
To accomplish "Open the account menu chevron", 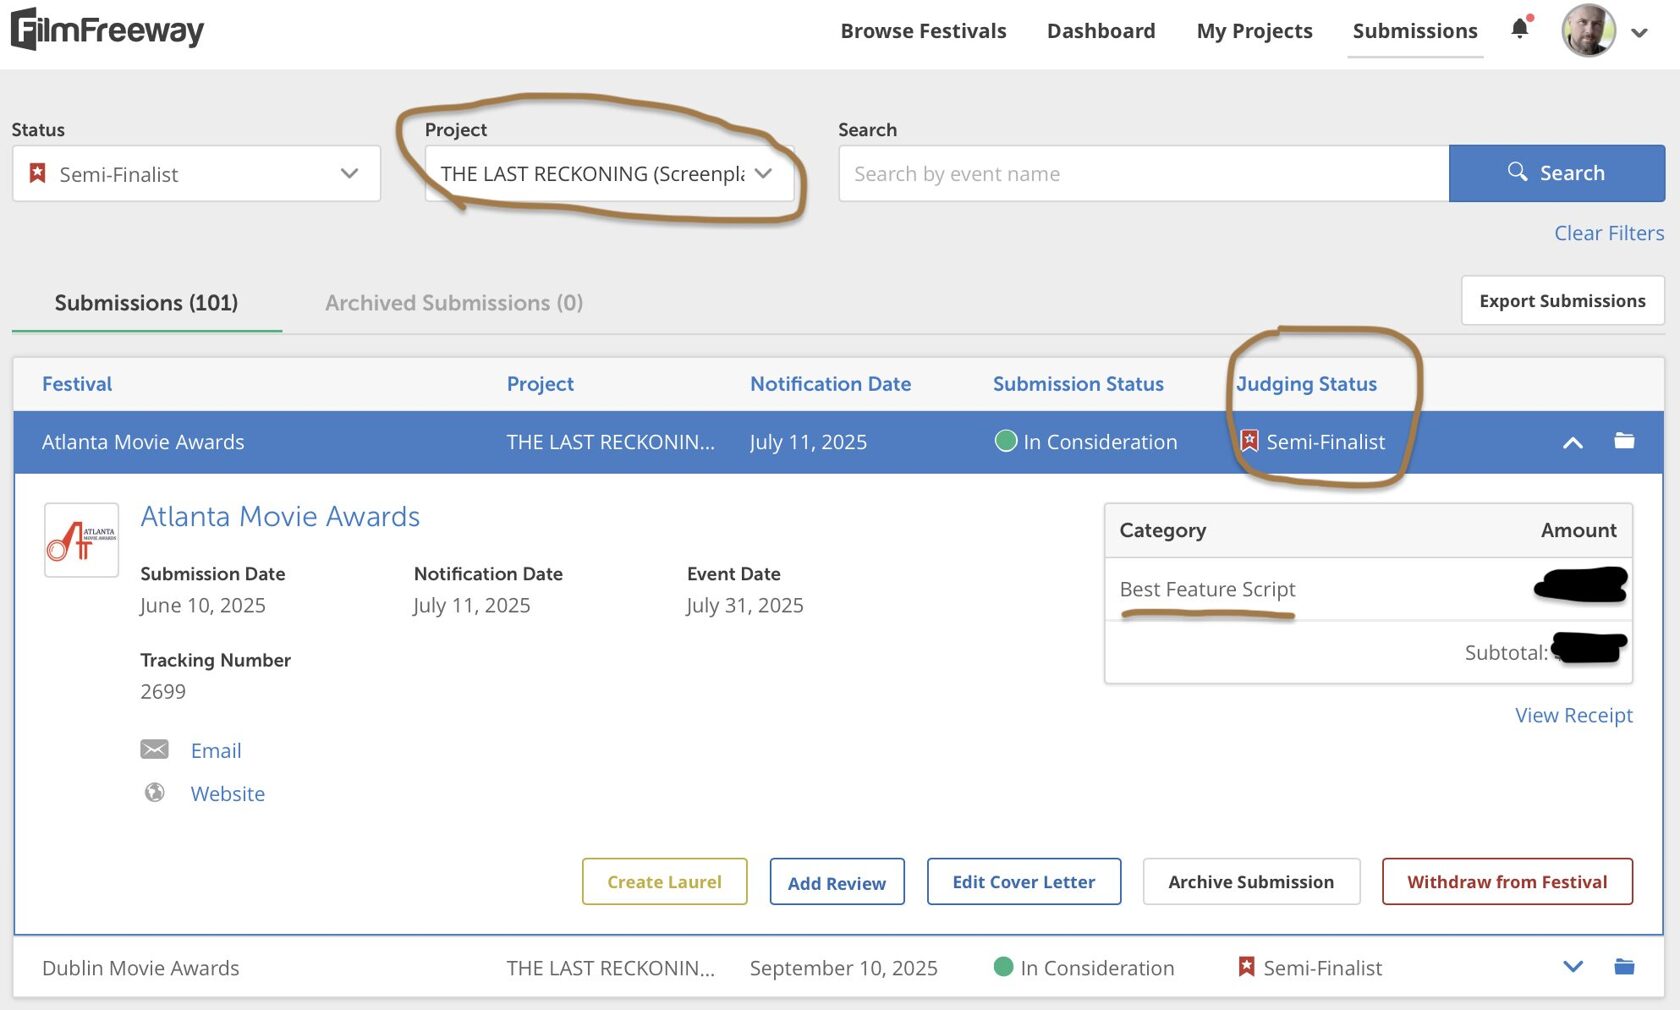I will 1639,33.
